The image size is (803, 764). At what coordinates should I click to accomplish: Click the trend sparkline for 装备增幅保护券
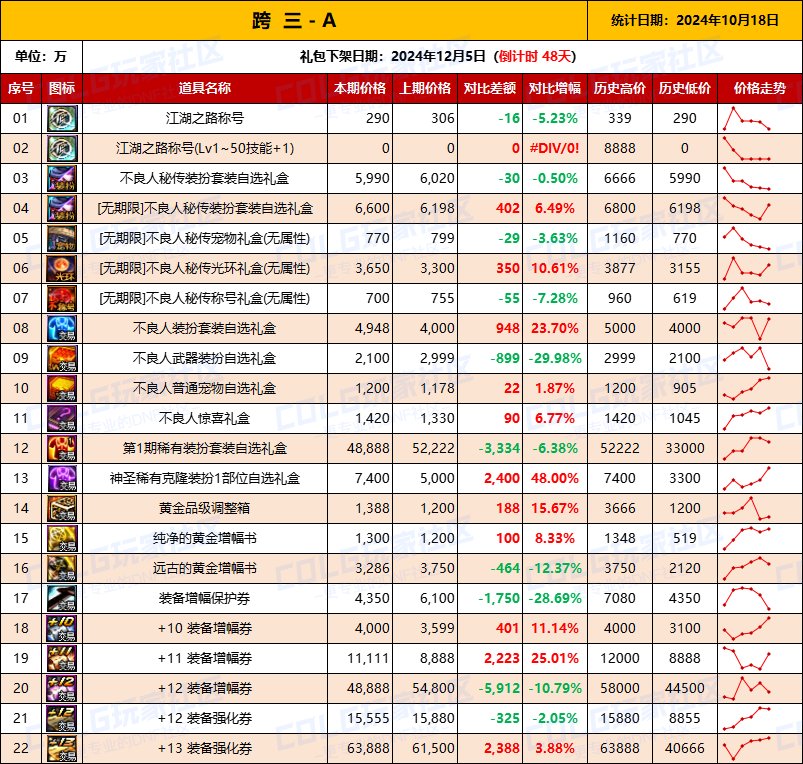pyautogui.click(x=747, y=598)
